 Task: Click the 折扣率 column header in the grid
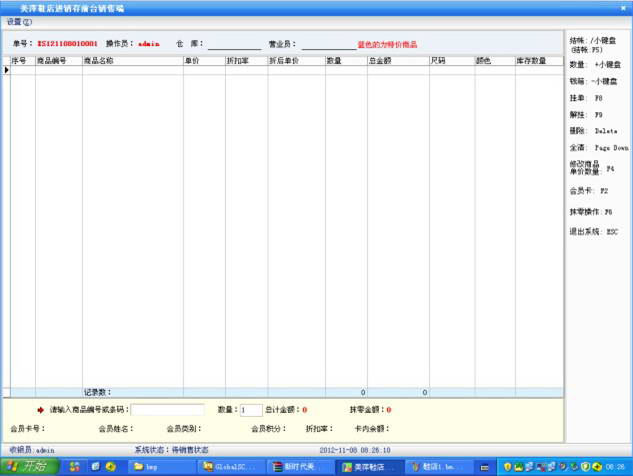click(x=246, y=61)
